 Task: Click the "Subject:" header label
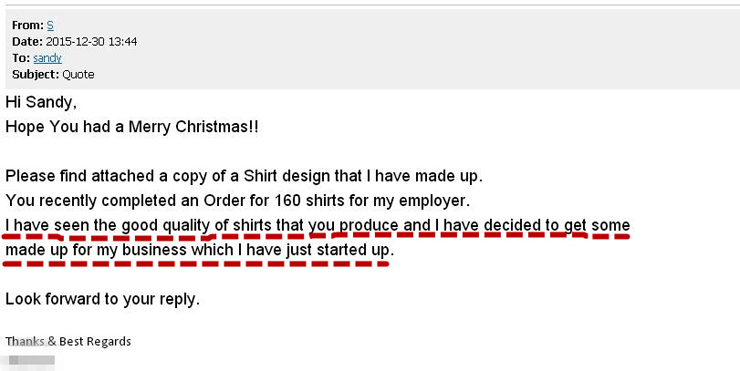pyautogui.click(x=35, y=75)
